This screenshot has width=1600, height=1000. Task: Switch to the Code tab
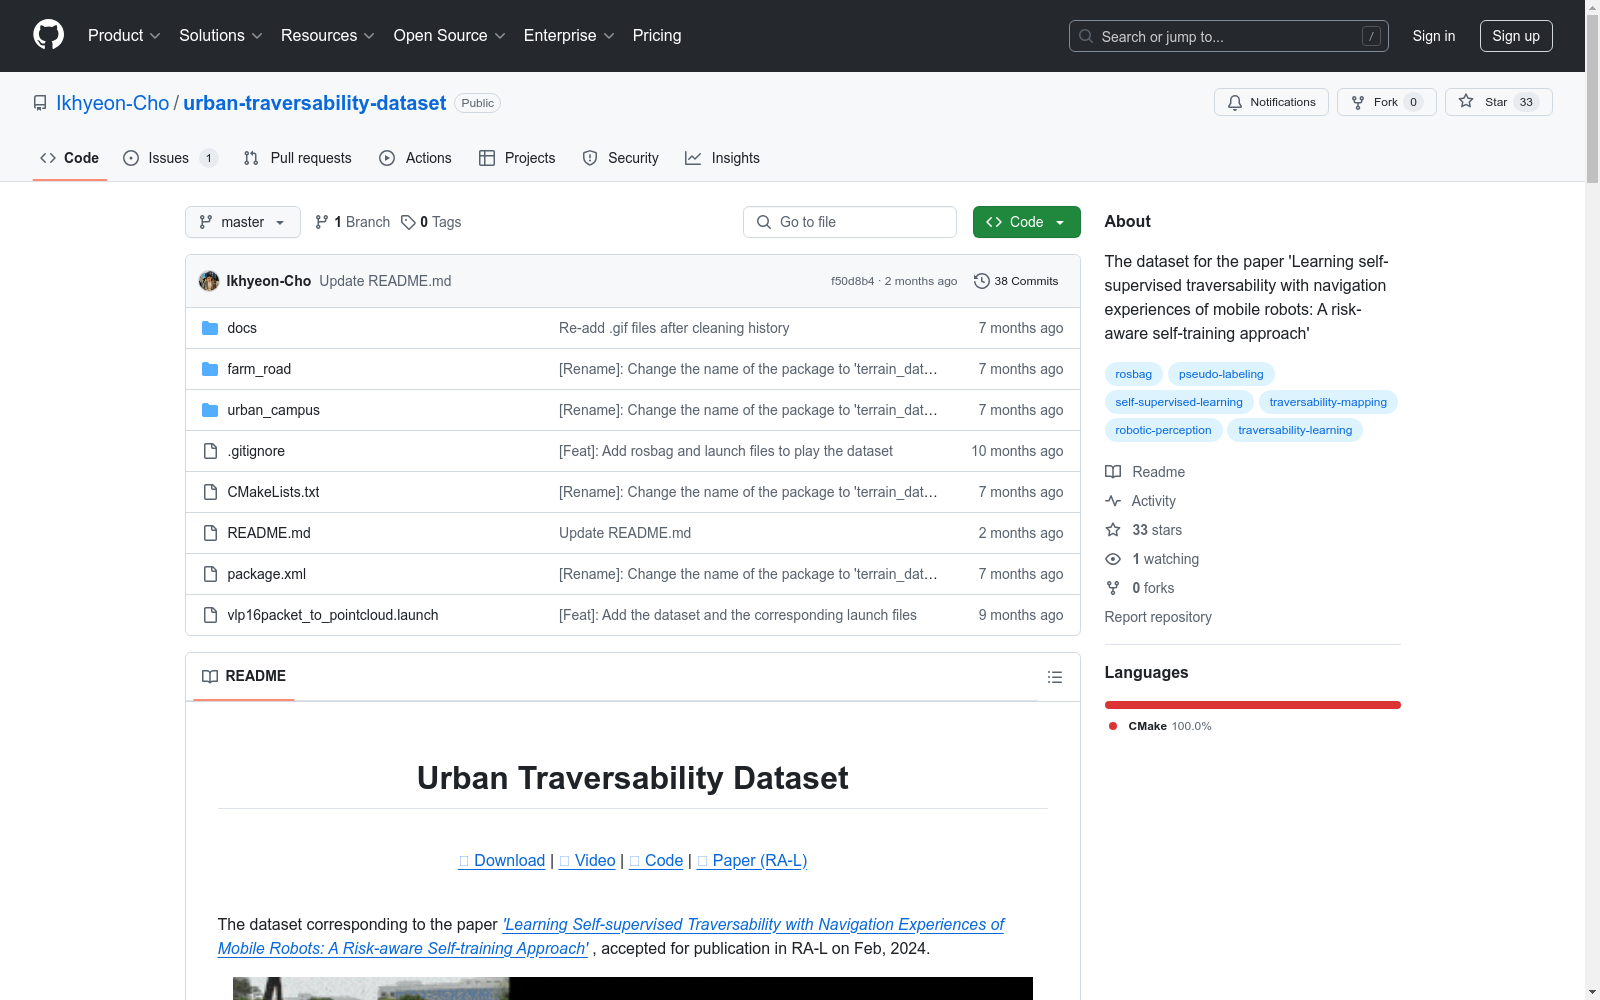(70, 158)
